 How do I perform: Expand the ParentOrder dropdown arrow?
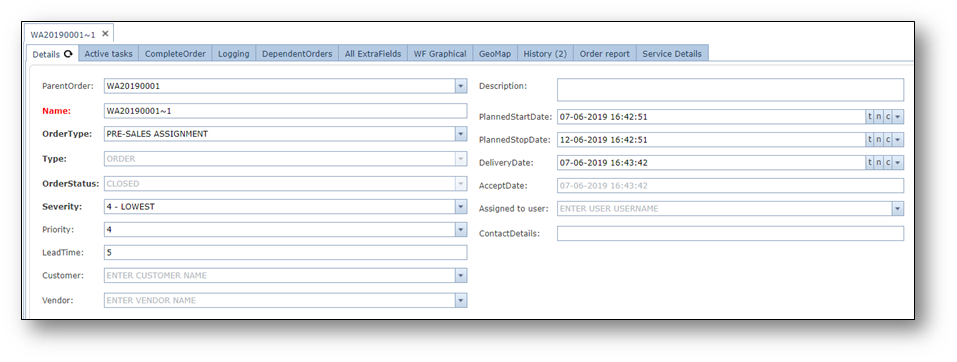pos(461,87)
